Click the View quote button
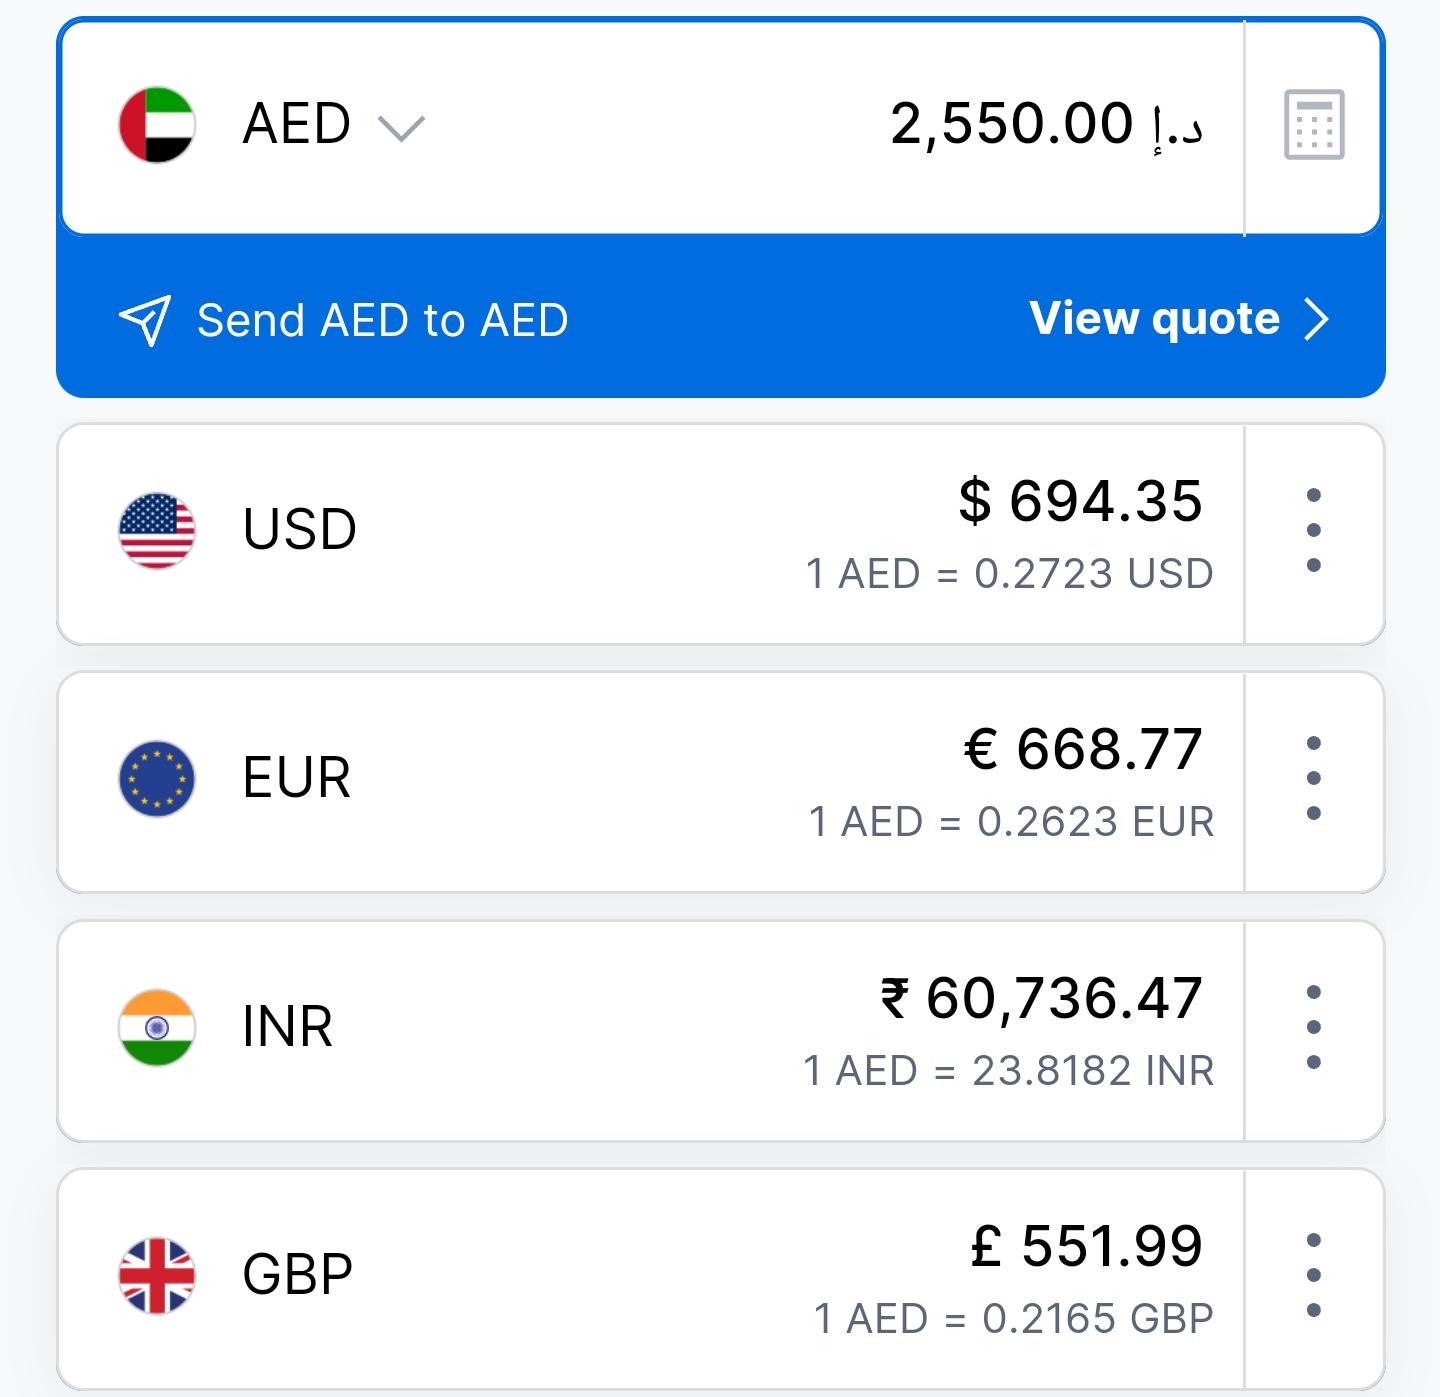The height and width of the screenshot is (1397, 1440). (x=1155, y=319)
